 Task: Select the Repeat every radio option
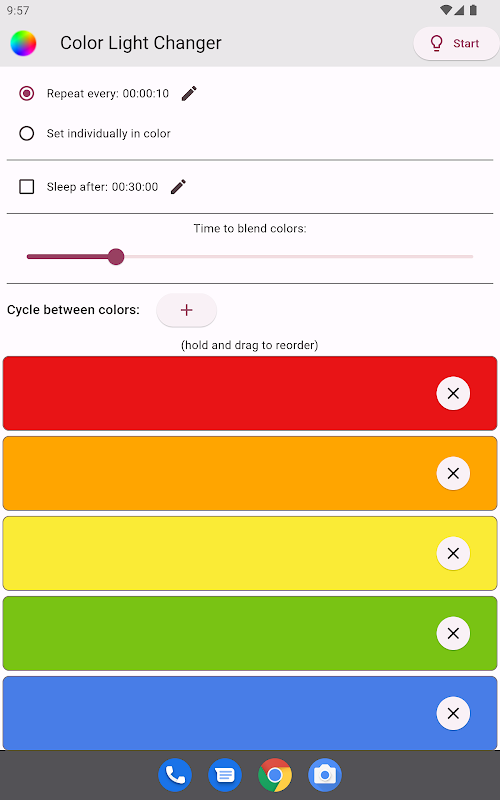(27, 93)
